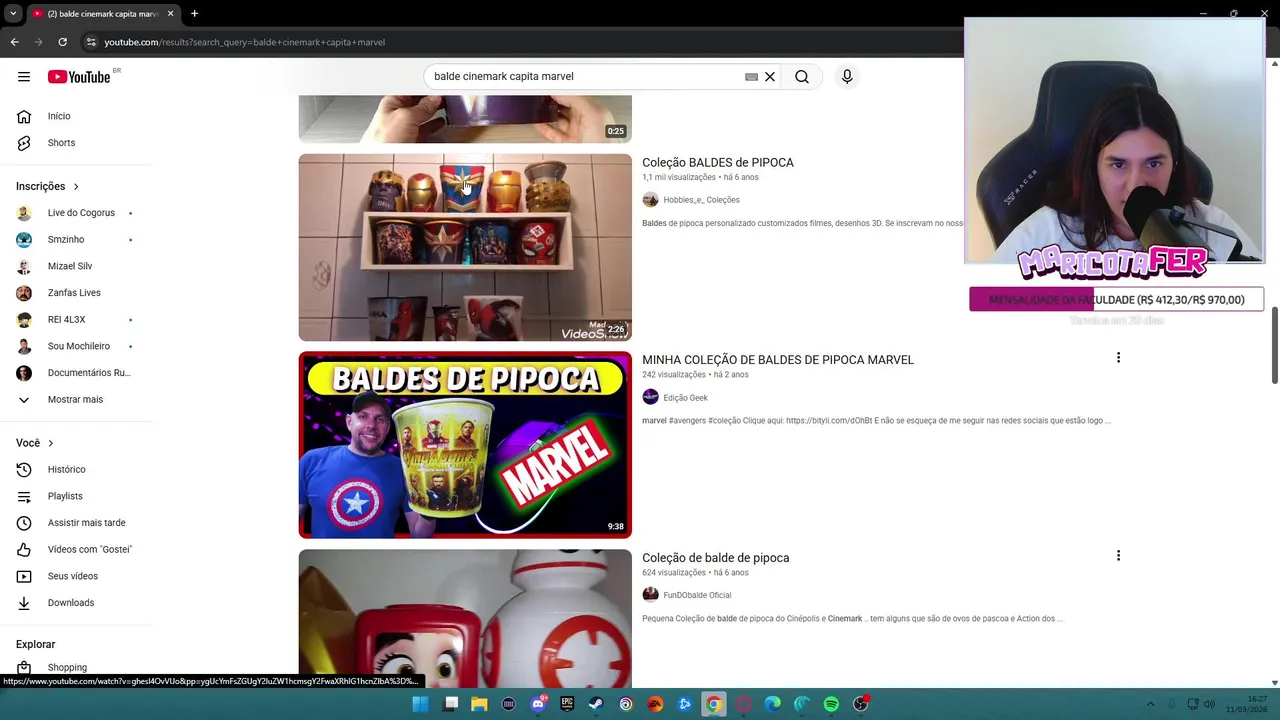Close the balde cinemark capita tab
Image resolution: width=1280 pixels, height=720 pixels.
tap(170, 14)
